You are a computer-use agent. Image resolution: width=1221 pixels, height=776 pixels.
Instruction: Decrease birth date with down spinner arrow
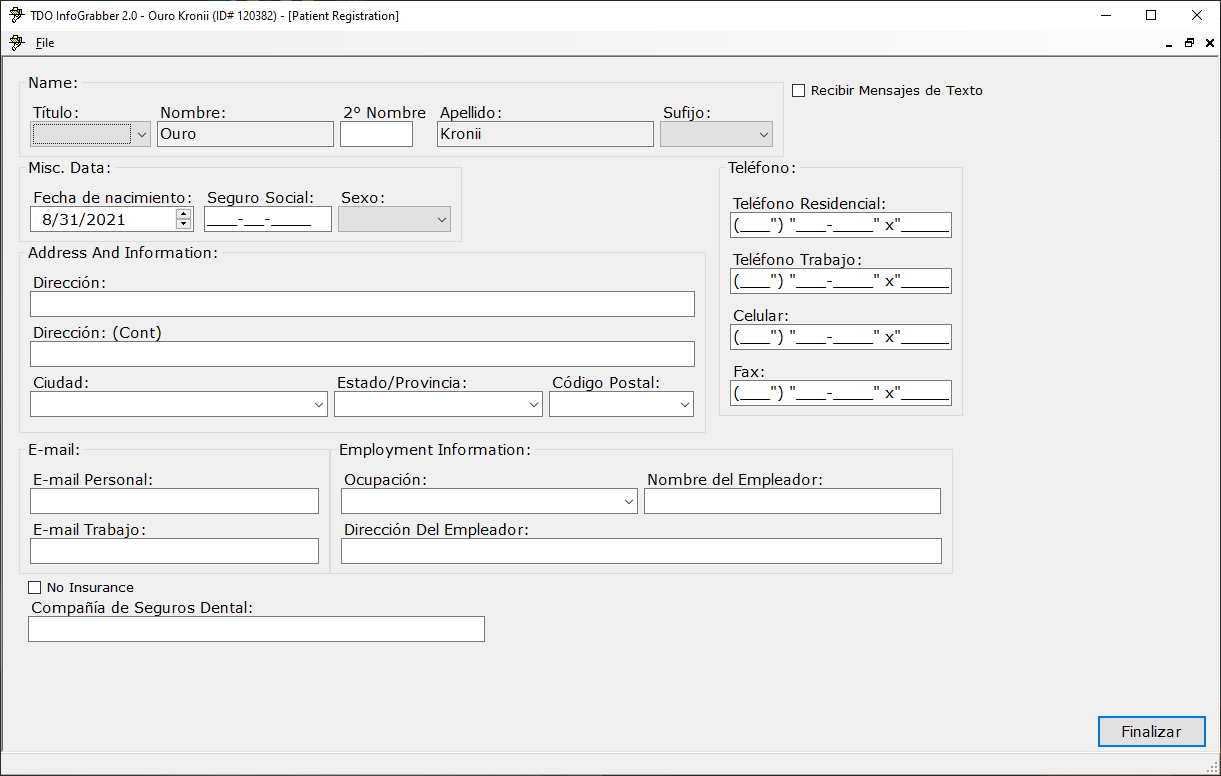183,224
